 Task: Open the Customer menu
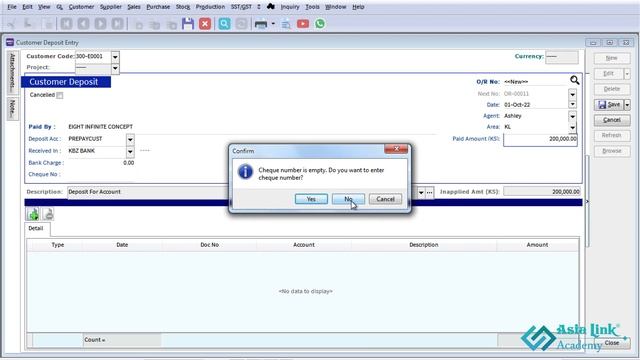[x=81, y=7]
